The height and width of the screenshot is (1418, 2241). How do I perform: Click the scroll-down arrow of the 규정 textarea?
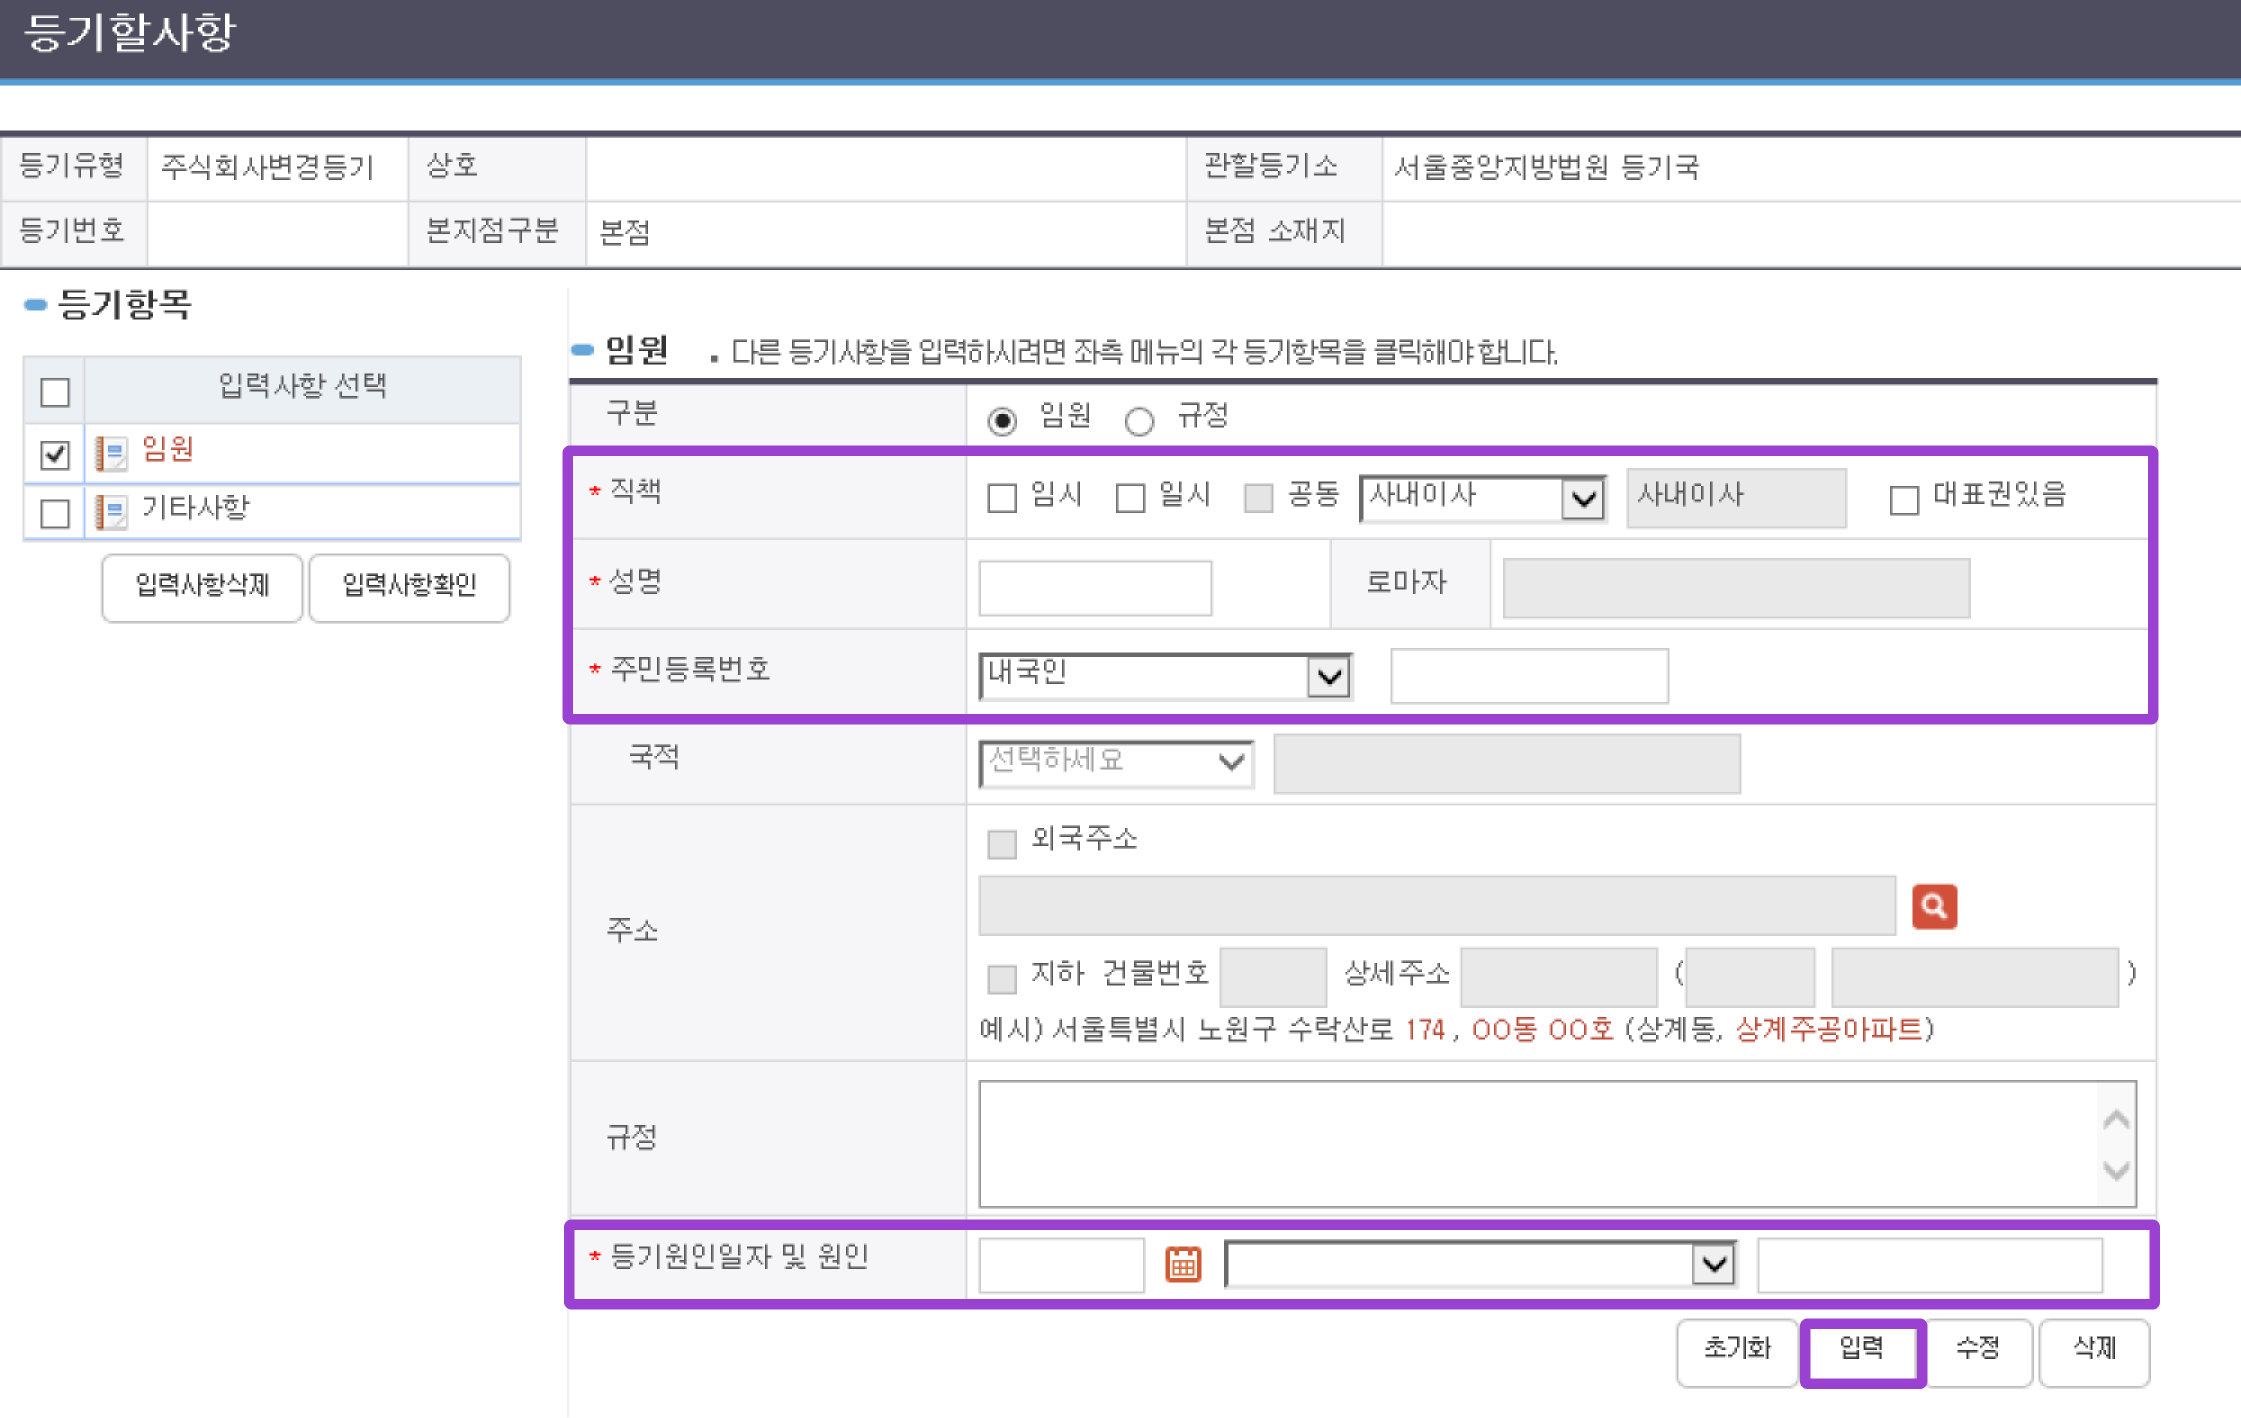2114,1172
